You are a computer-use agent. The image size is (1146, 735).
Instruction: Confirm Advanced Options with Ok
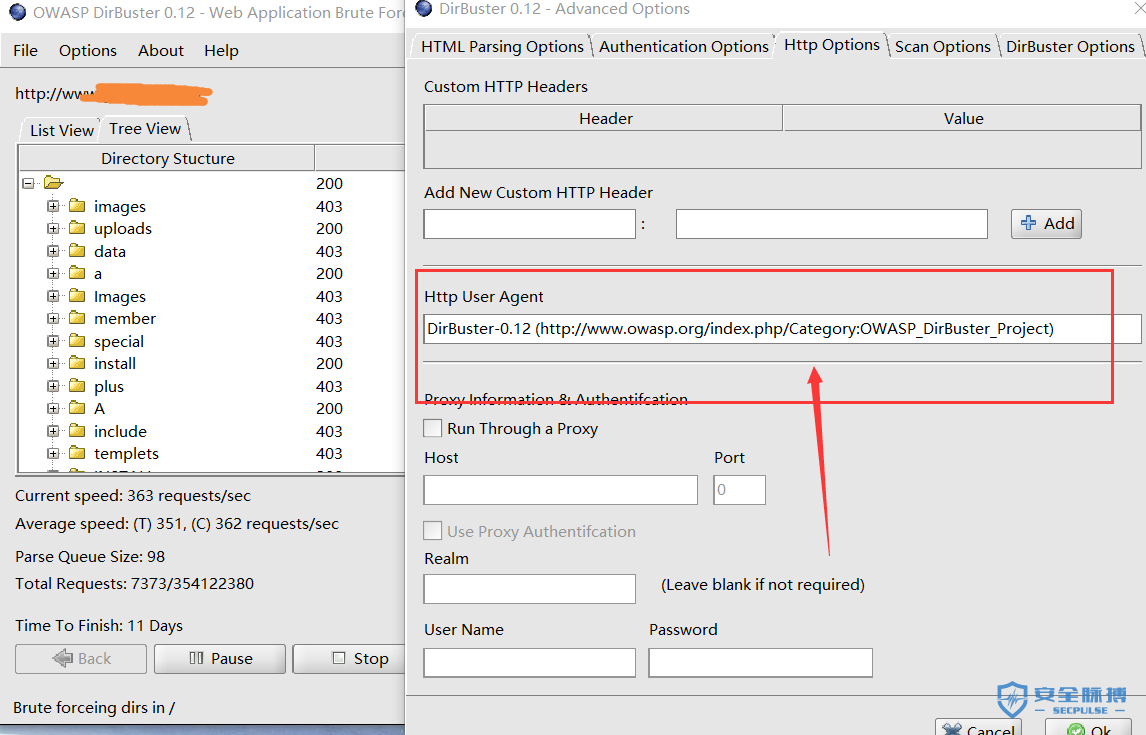(1088, 727)
